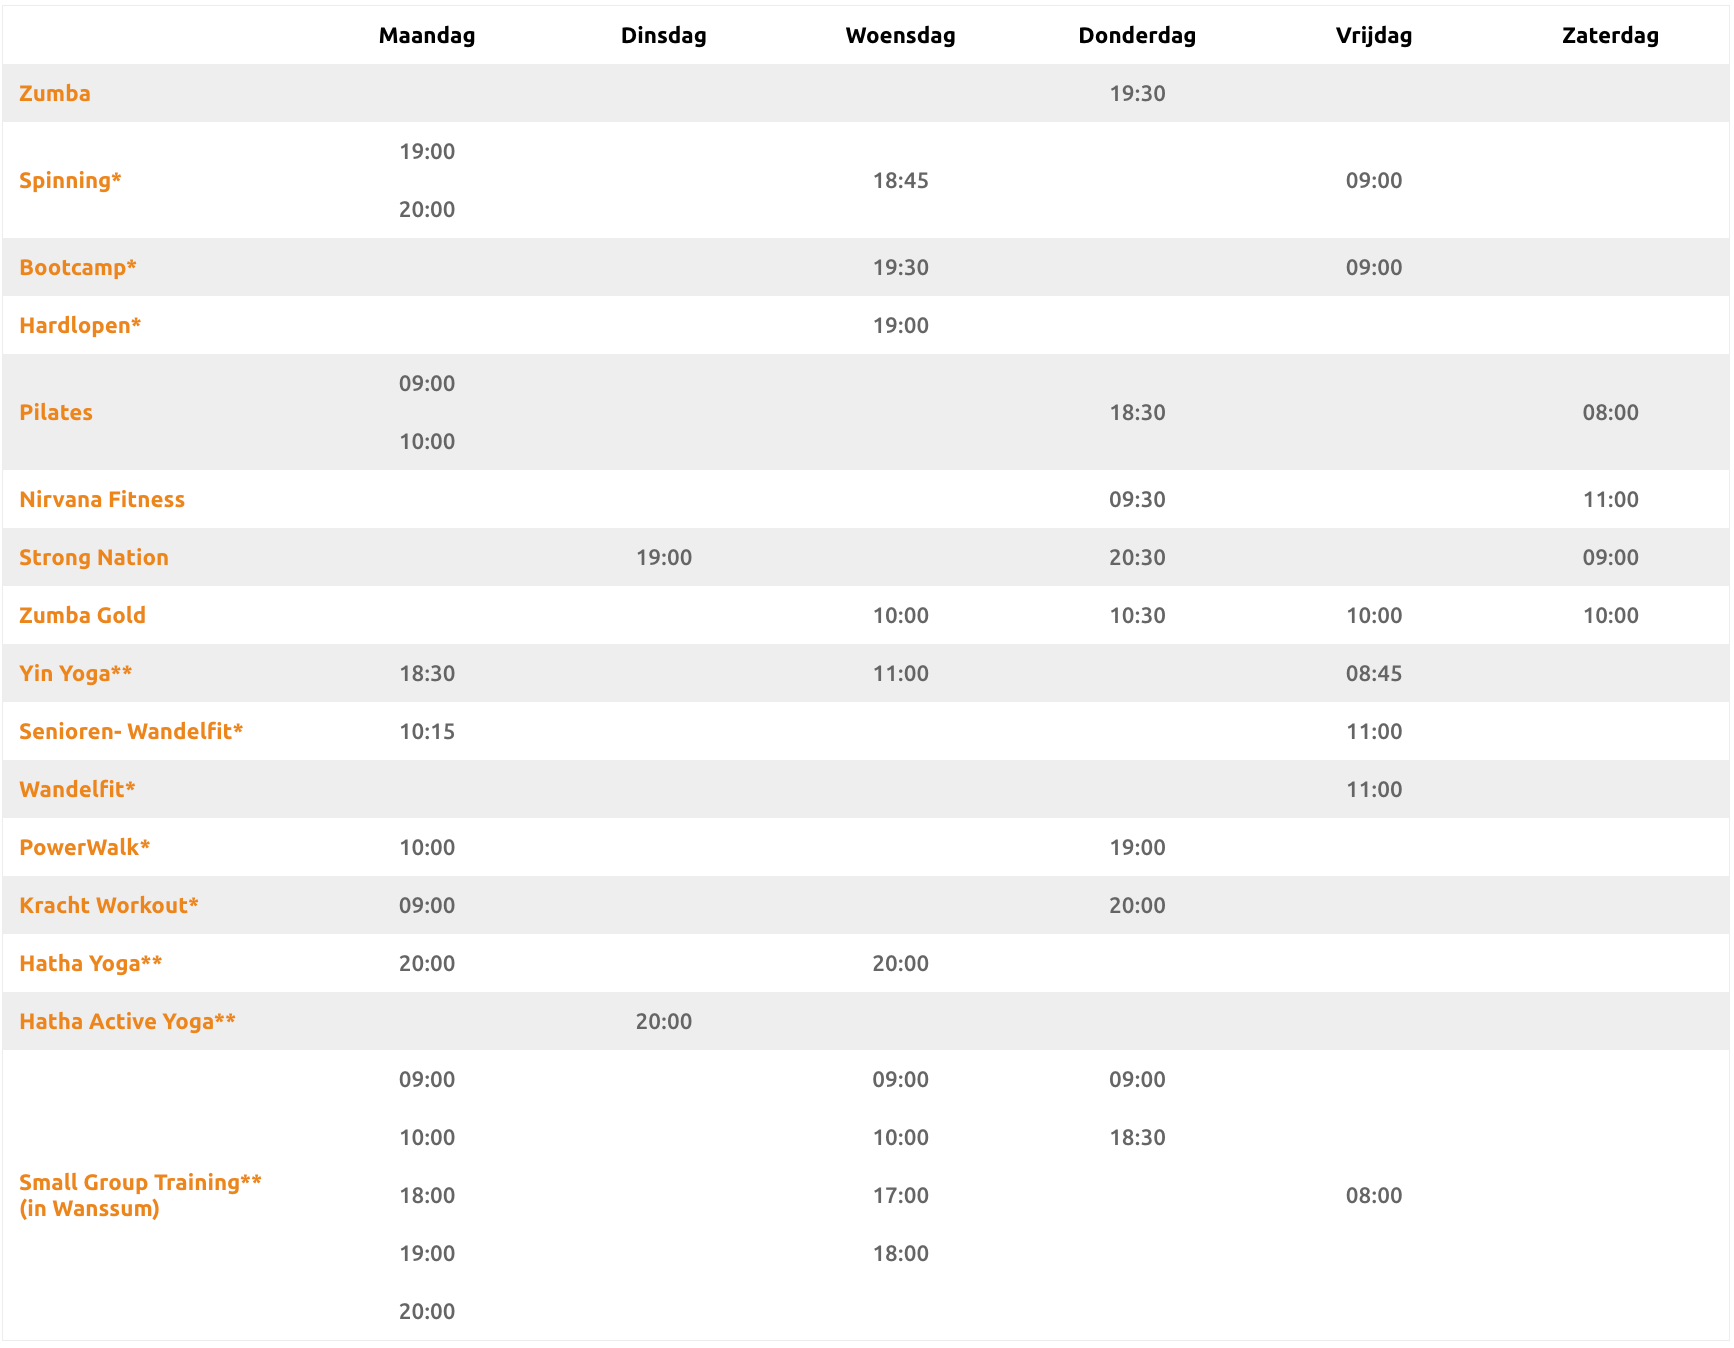Click the Nirvana Fitness link

click(102, 500)
